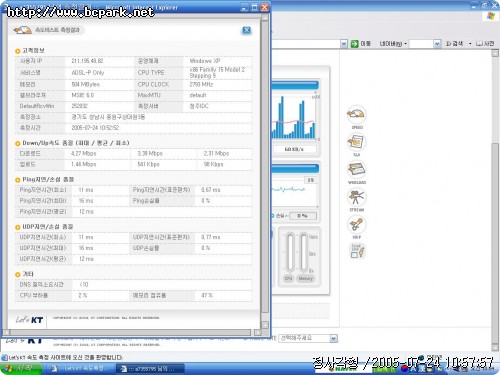Select the "0.77 ms" UDP deviation value
Image resolution: width=500 pixels, height=375 pixels.
point(211,237)
